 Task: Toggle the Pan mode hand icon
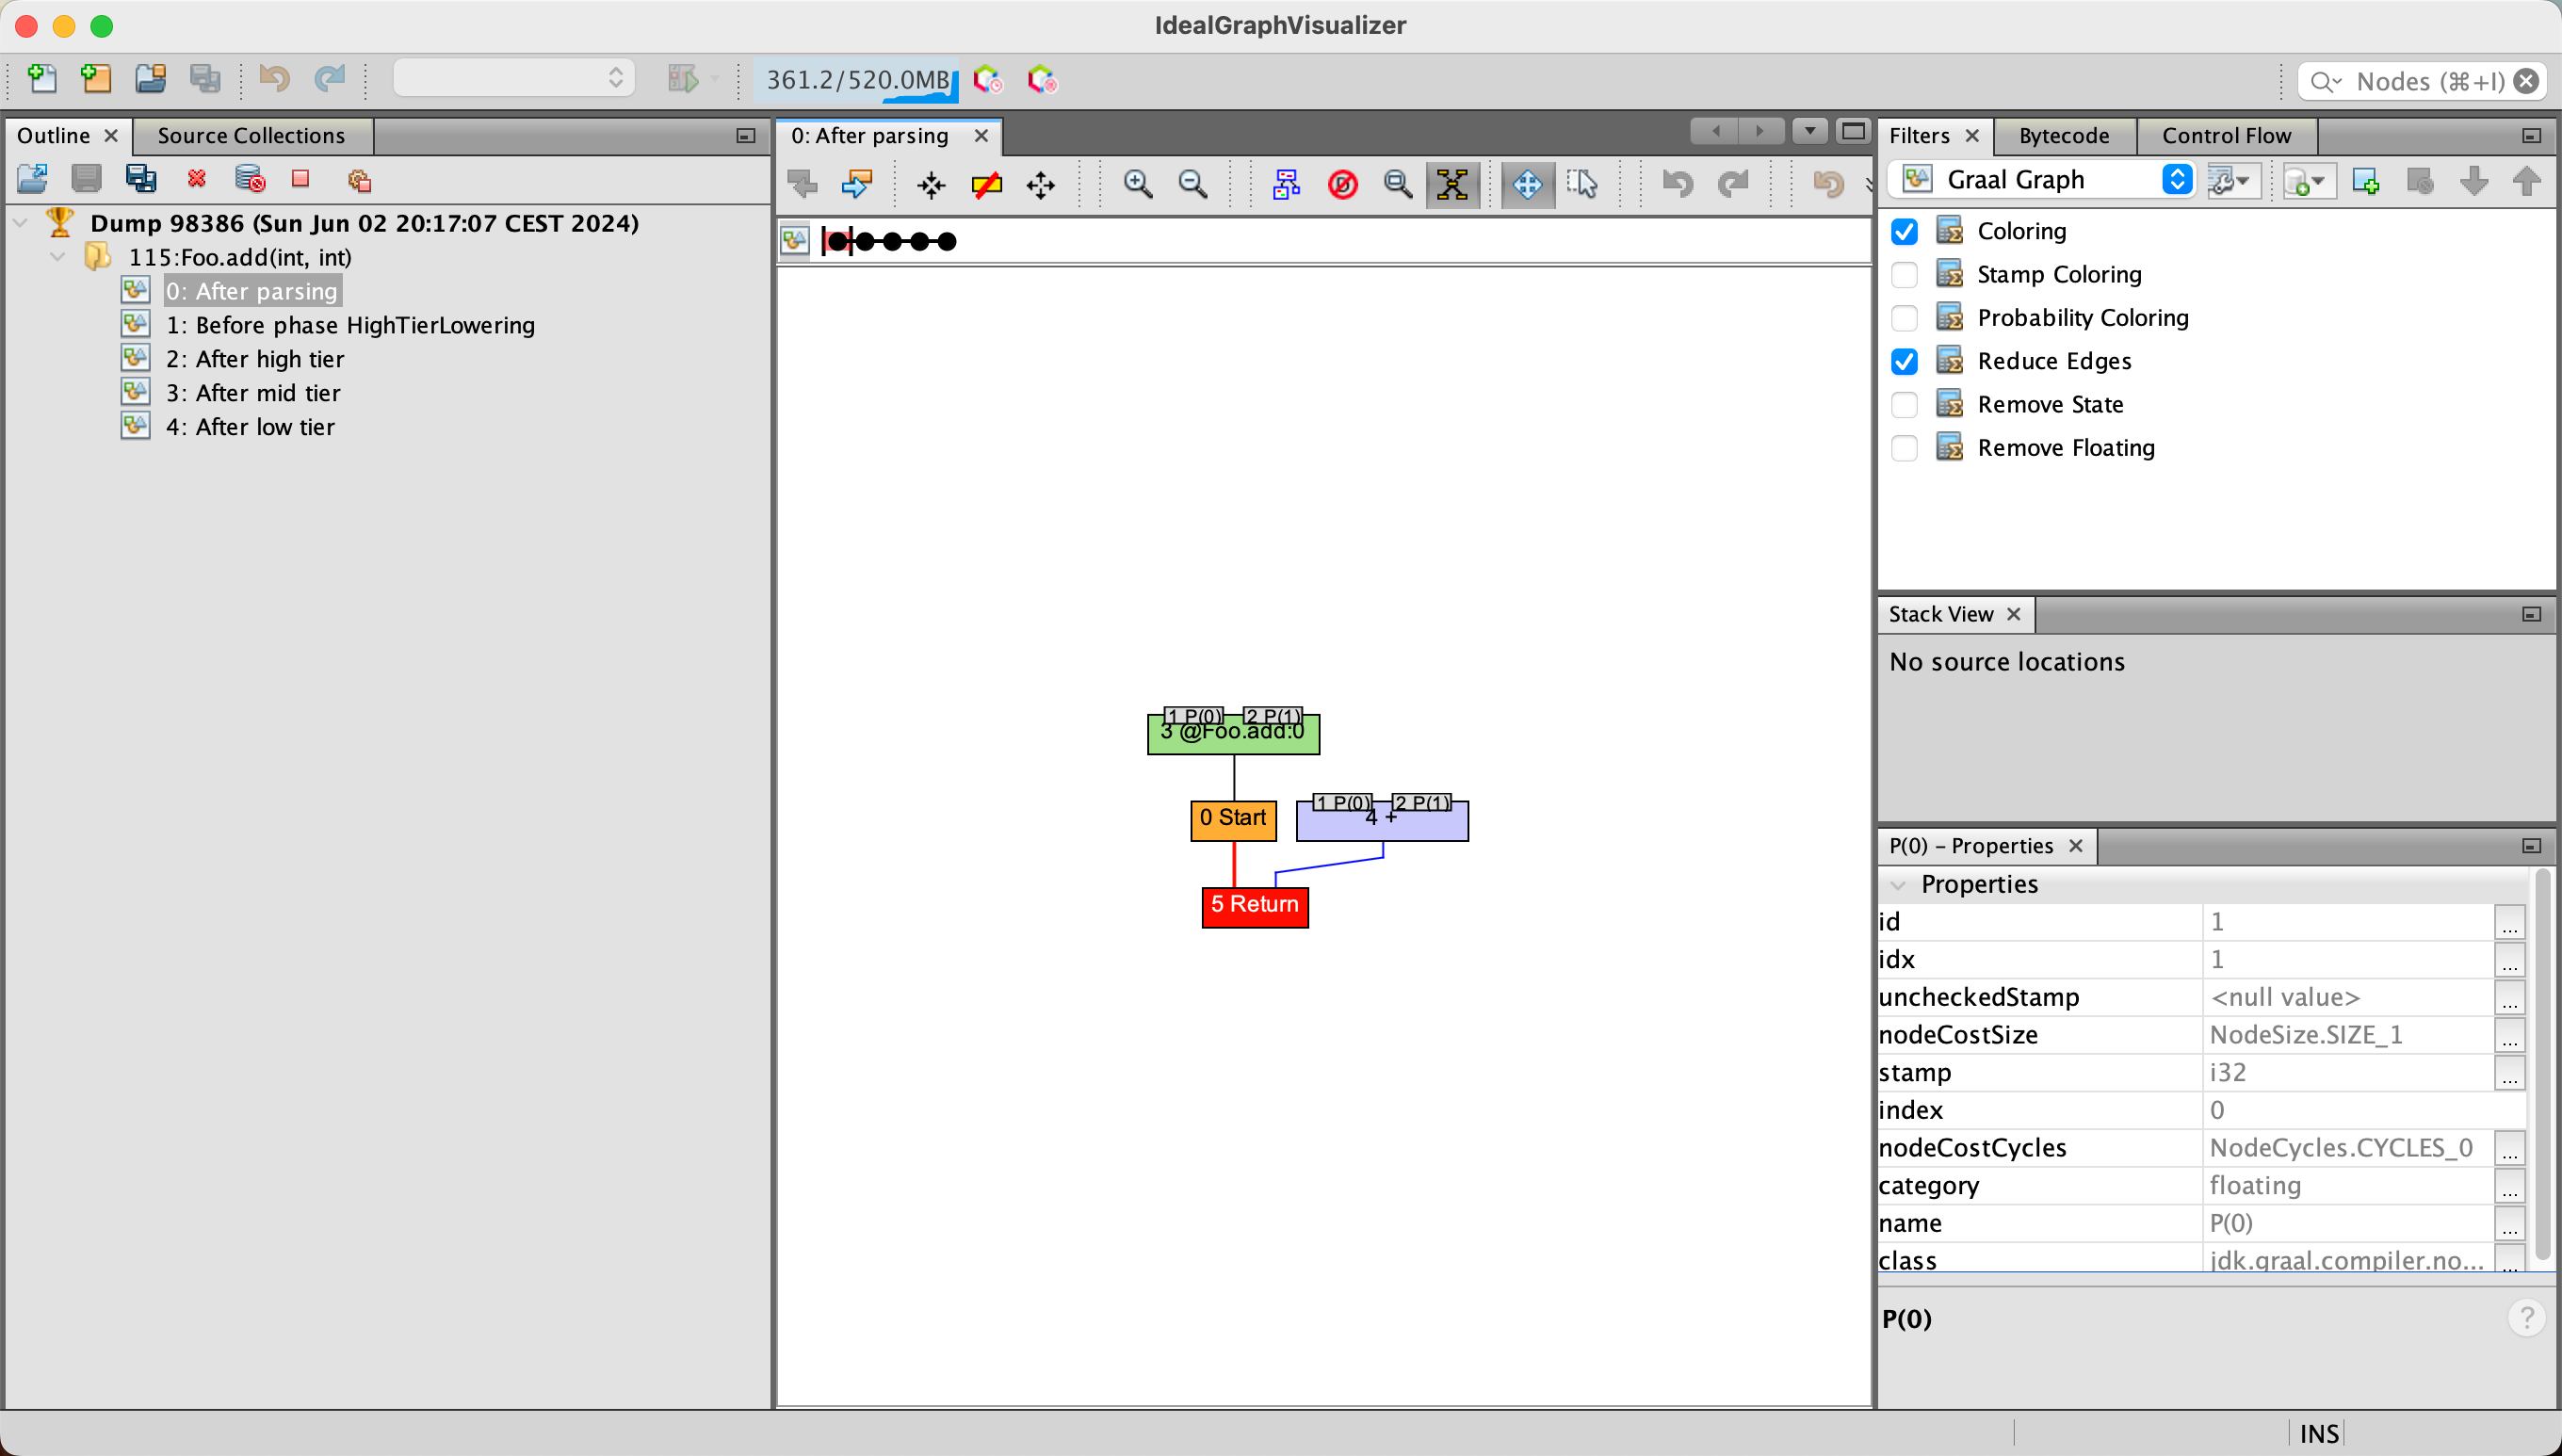tap(1528, 184)
